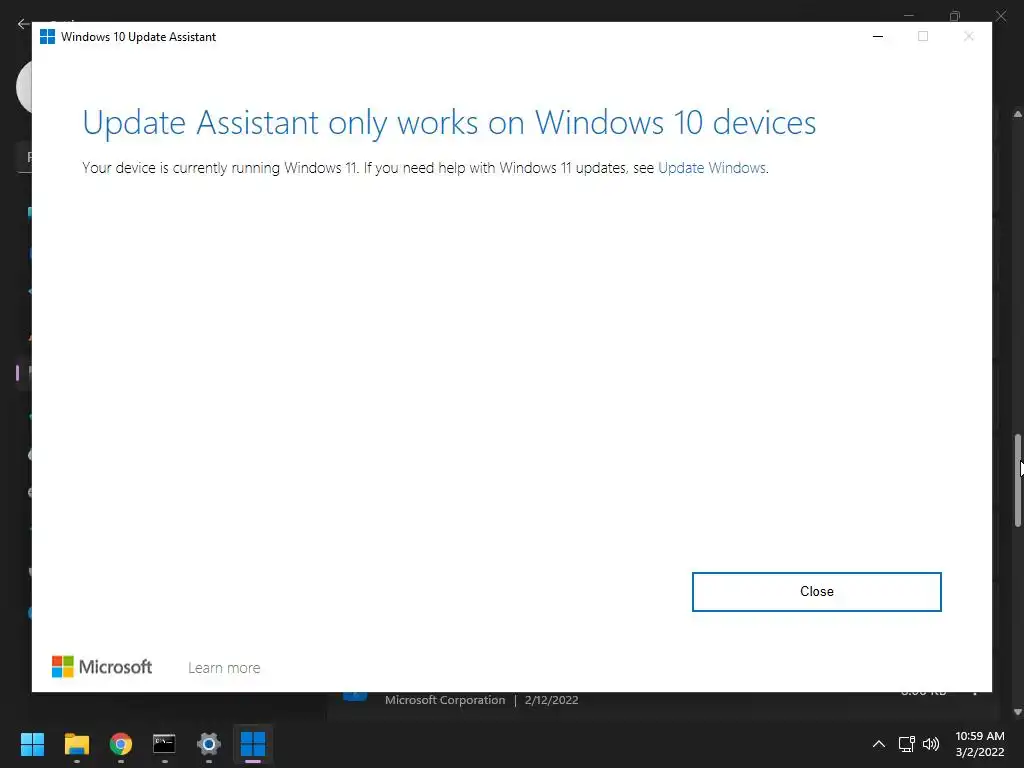
Task: Click the Microsoft logo in the footer
Action: [x=101, y=667]
